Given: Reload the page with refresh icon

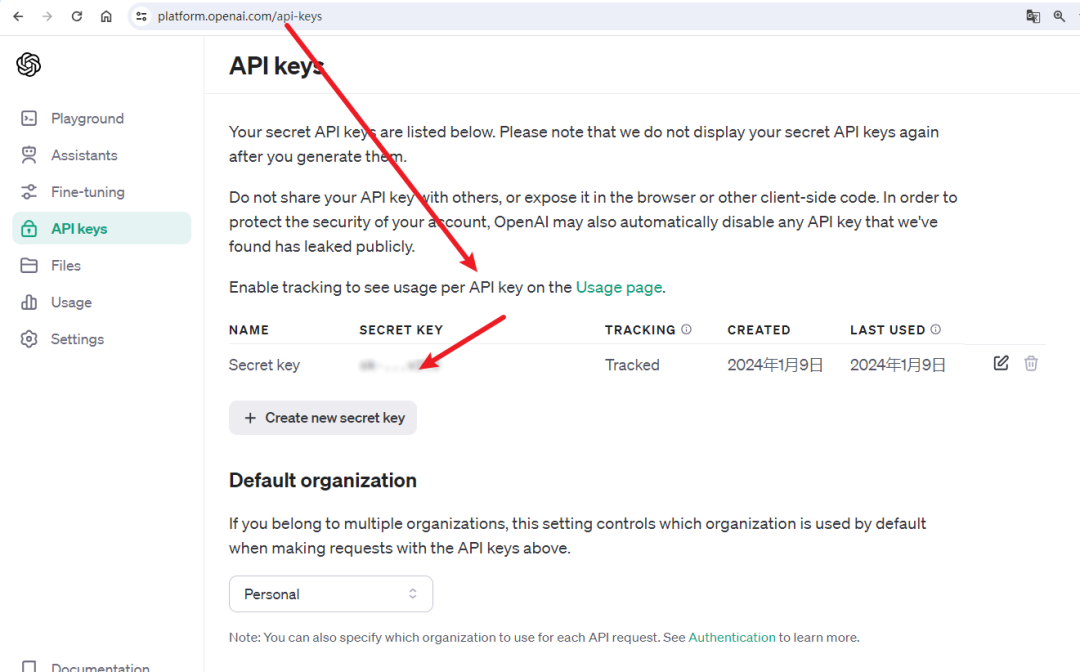Looking at the screenshot, I should [x=76, y=16].
